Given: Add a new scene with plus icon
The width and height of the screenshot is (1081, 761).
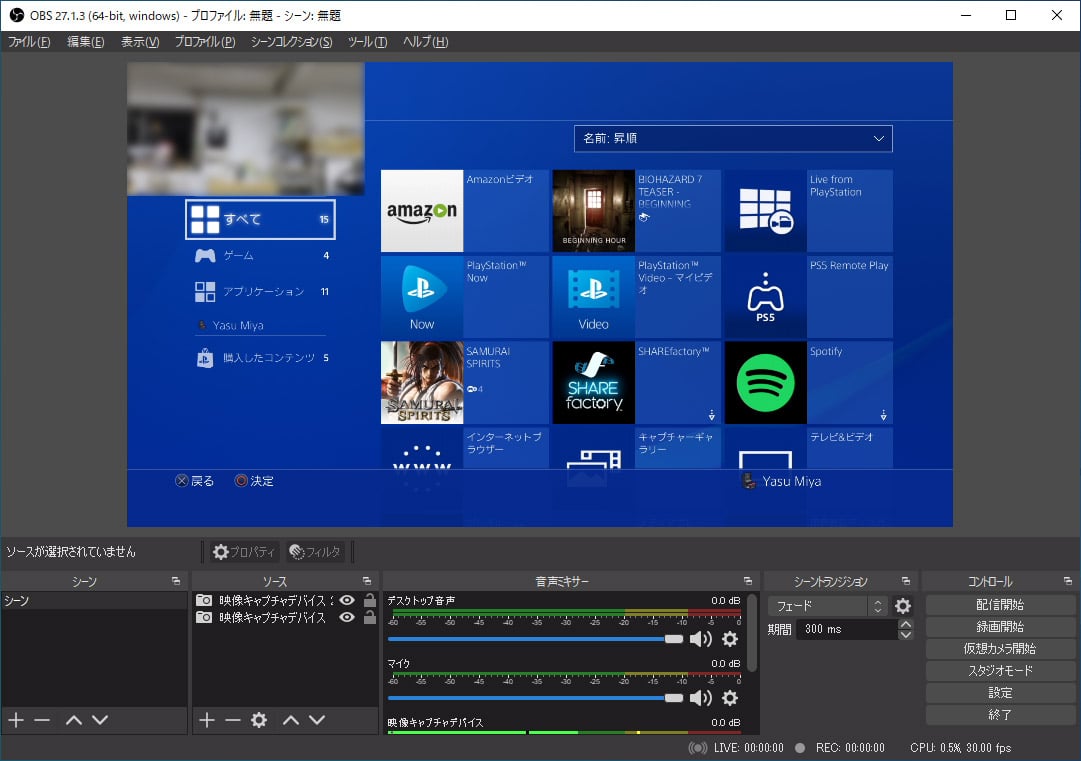Looking at the screenshot, I should point(16,720).
